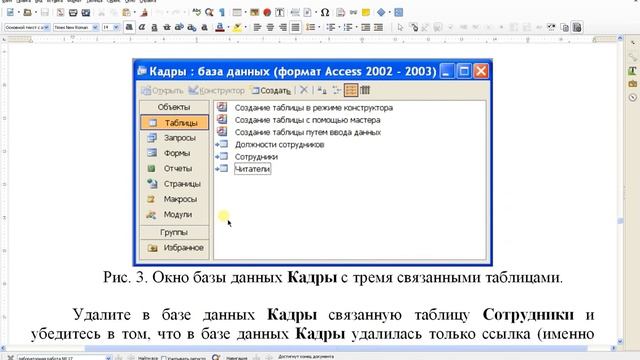Viewport: 640px width, 360px height.
Task: Open Find and Replace magnifier icon
Action: (x=209, y=13)
